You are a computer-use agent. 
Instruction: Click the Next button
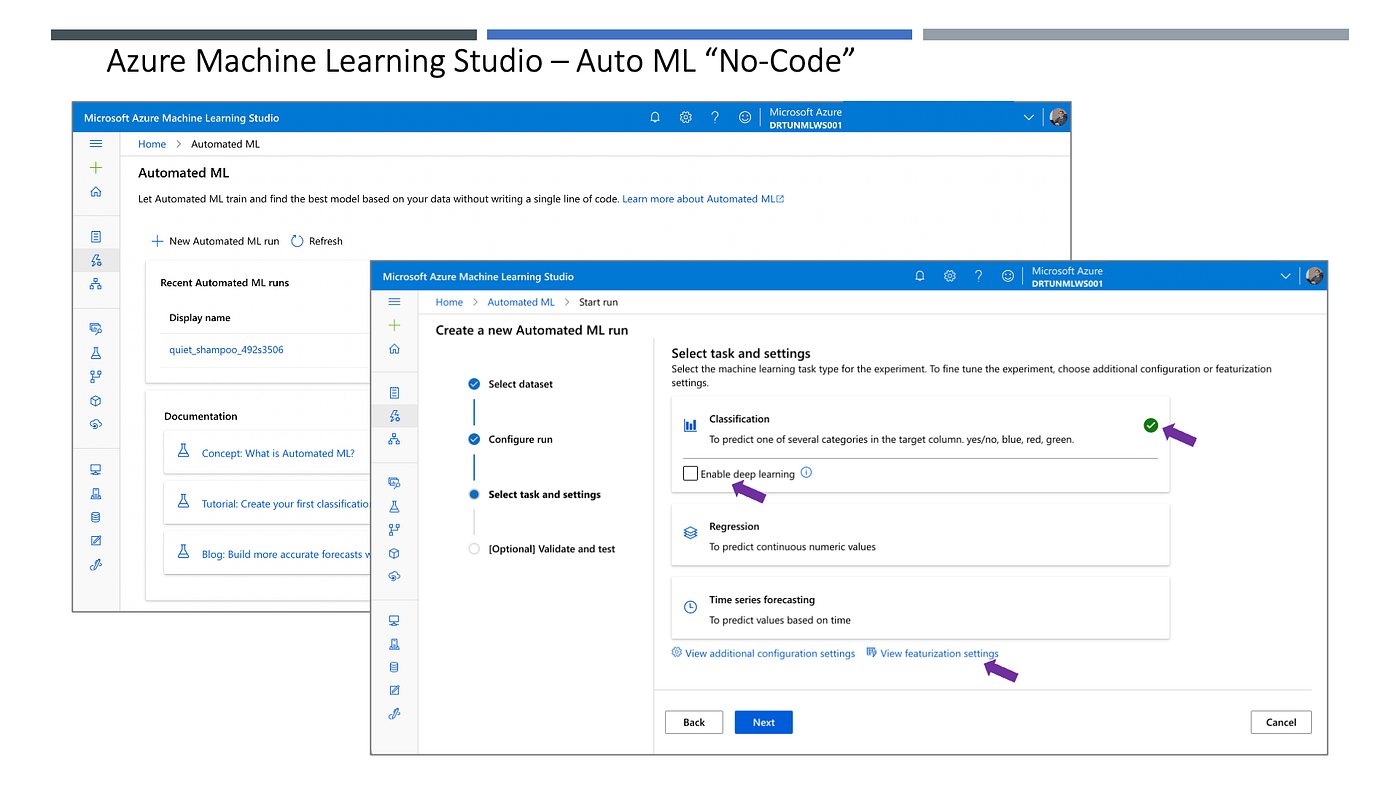(x=764, y=722)
